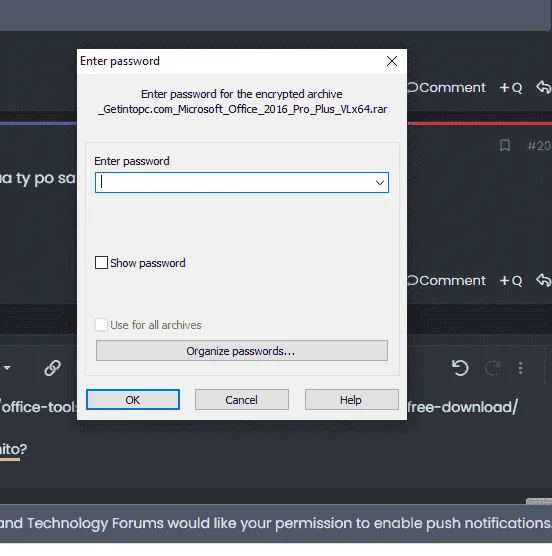Click the lower Comment link in forum
Image resolution: width=552 pixels, height=556 pixels.
446,280
